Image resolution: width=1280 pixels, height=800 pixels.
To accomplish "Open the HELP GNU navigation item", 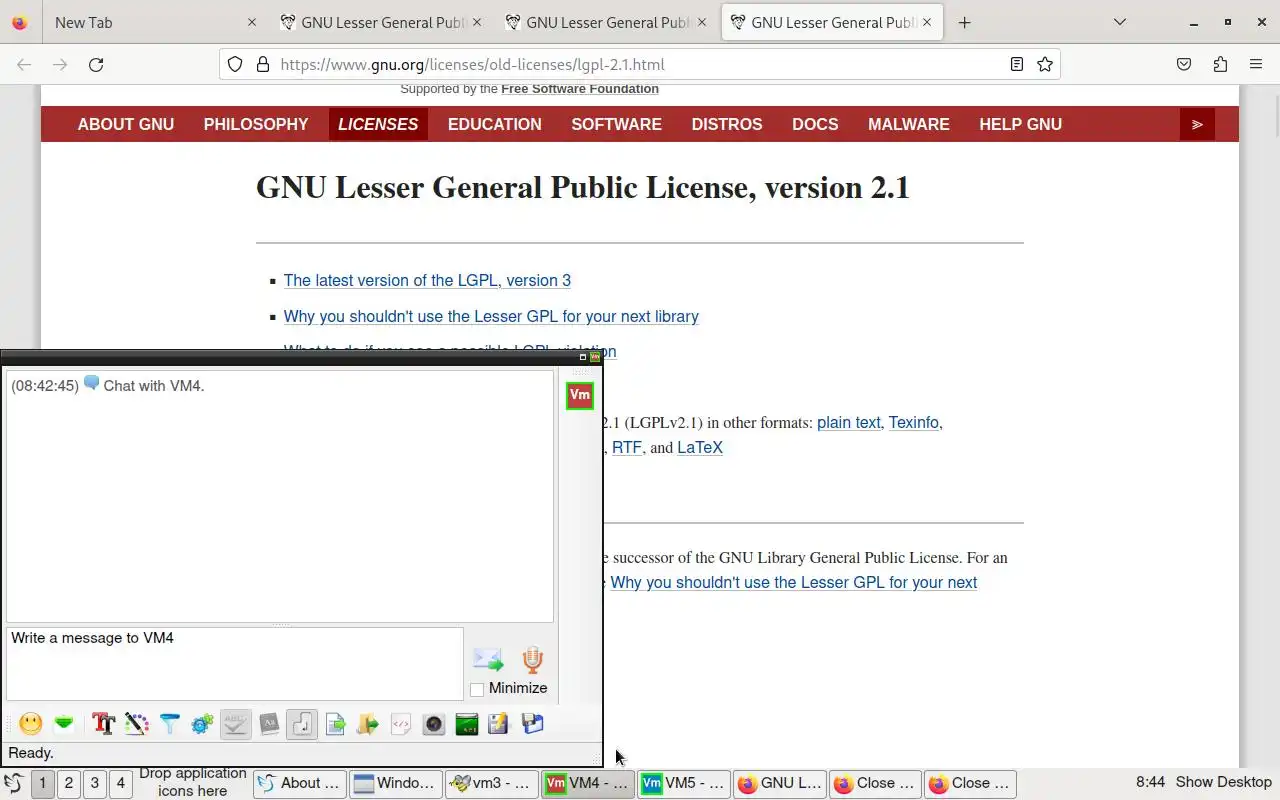I will [1020, 124].
